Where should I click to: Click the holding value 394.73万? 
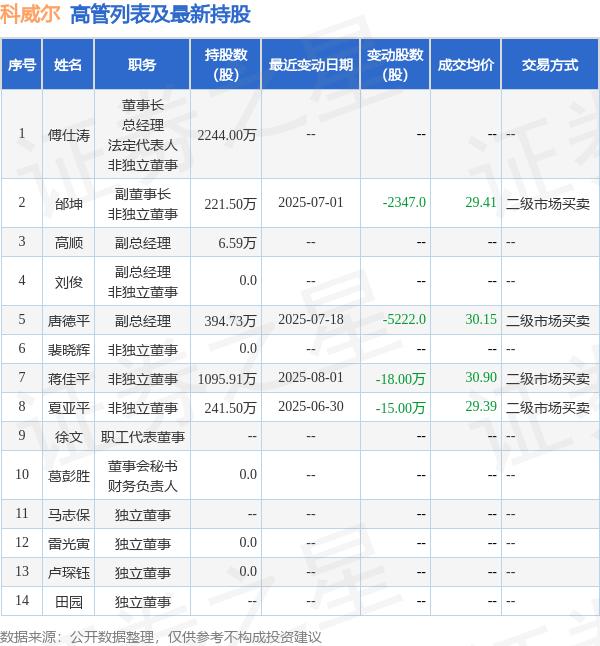pos(230,321)
